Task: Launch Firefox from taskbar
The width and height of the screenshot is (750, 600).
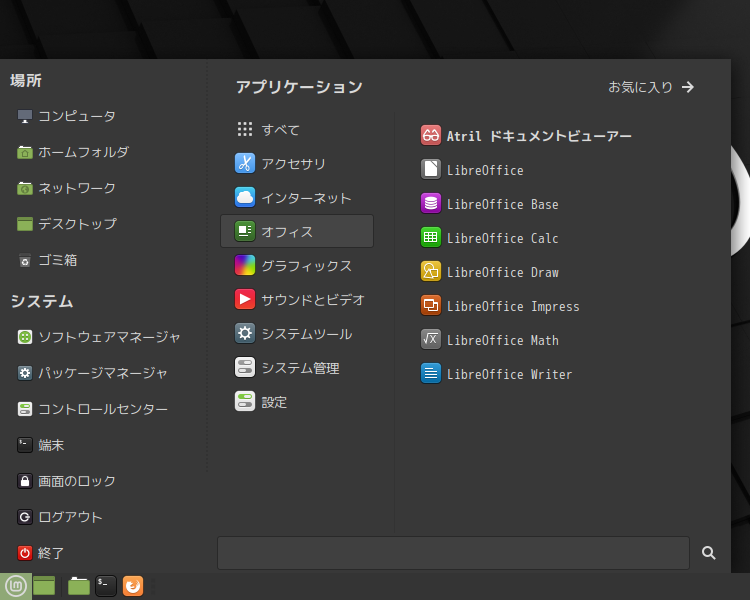Action: (x=133, y=586)
